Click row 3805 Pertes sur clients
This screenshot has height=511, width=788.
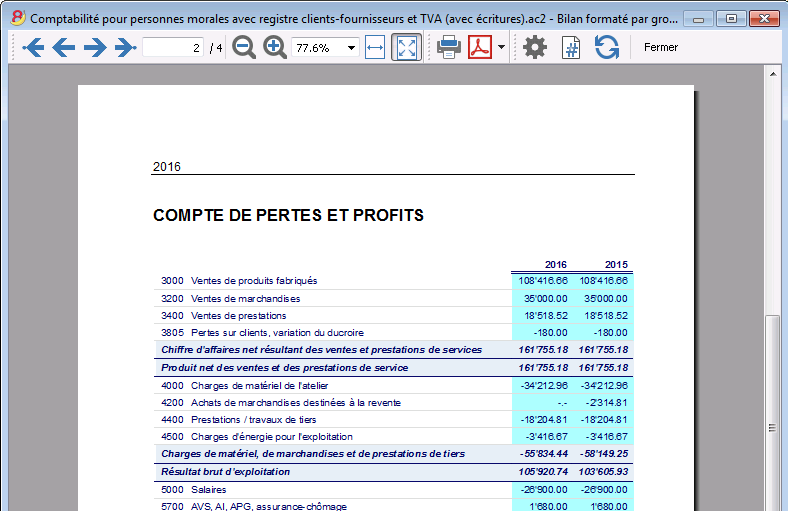[x=393, y=333]
